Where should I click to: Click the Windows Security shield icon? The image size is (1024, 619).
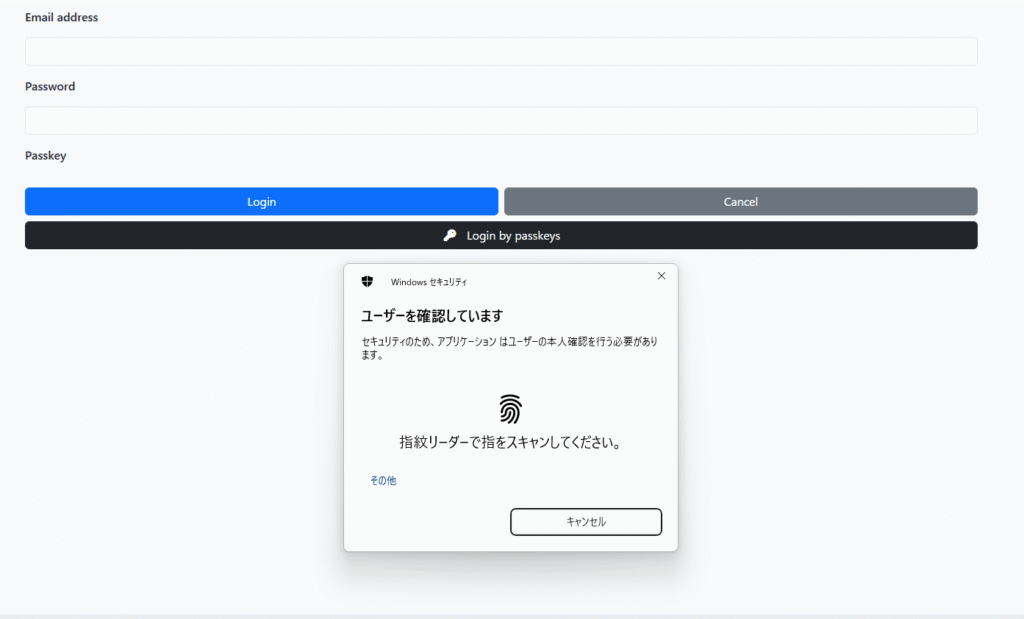367,281
